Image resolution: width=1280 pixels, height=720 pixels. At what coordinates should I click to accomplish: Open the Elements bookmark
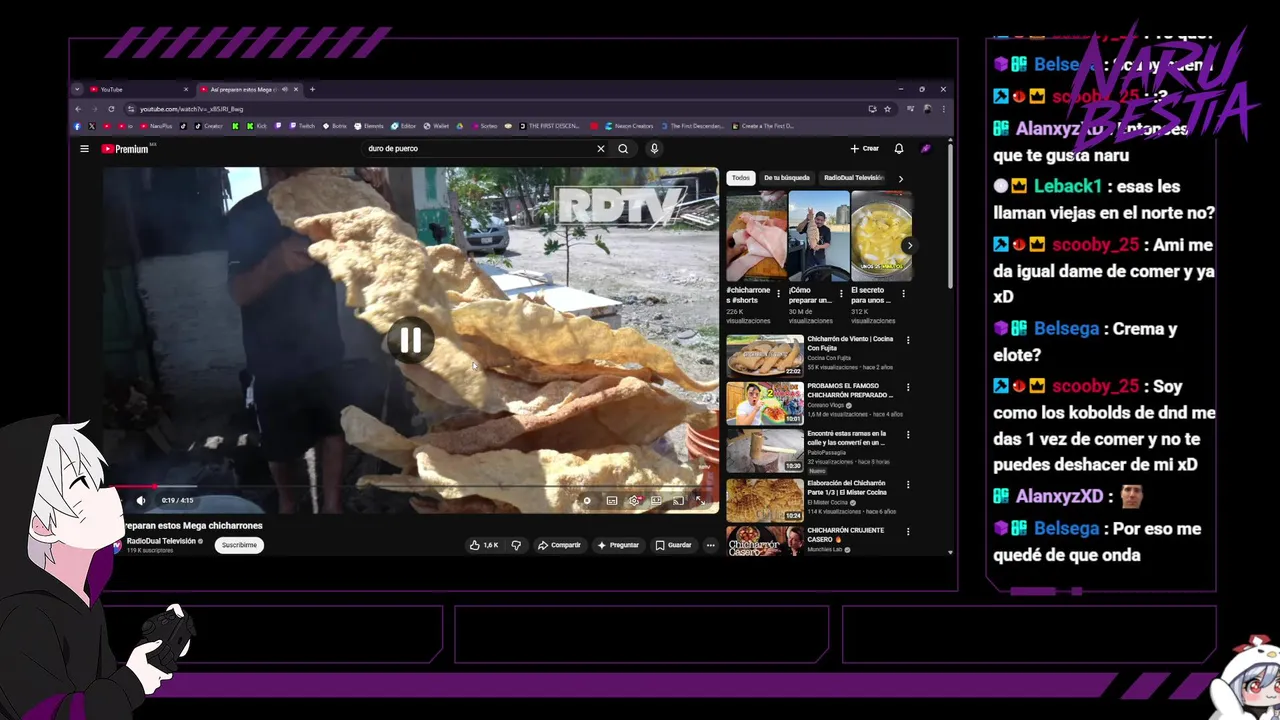tap(369, 126)
